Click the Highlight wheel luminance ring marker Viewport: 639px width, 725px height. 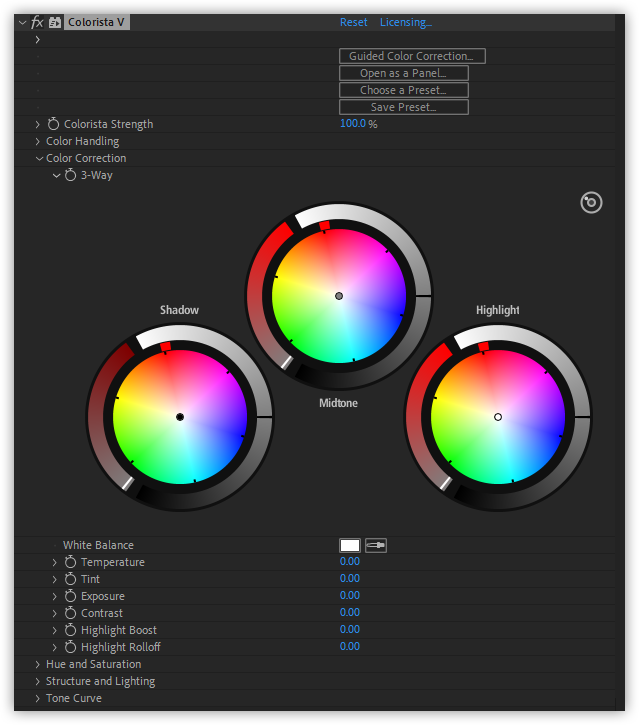pos(583,417)
